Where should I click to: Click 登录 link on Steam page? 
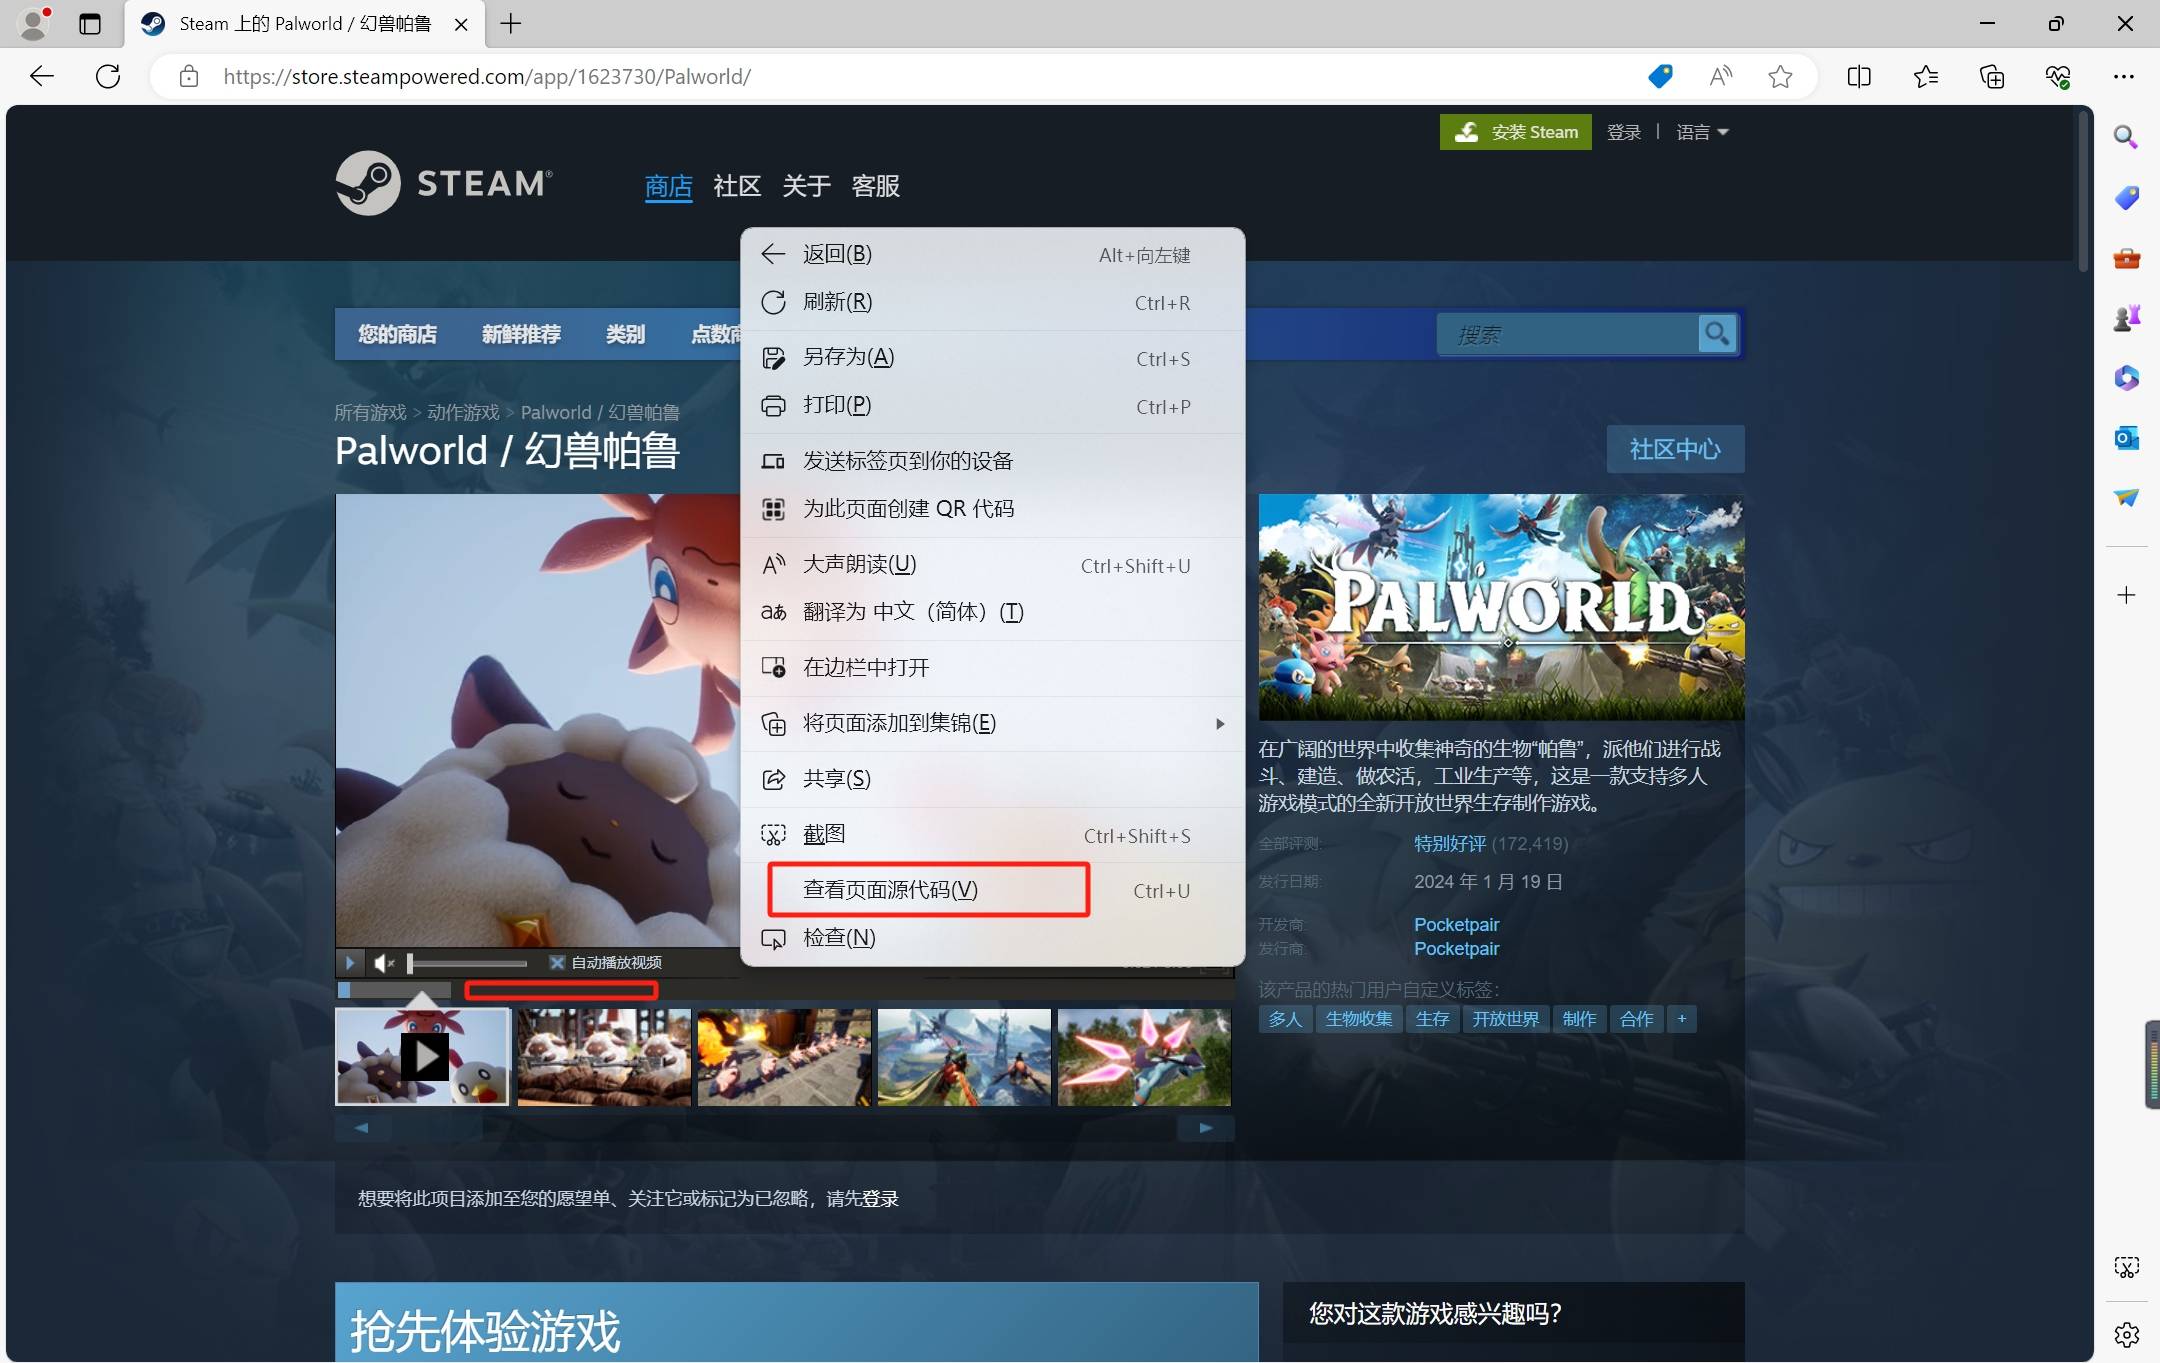click(1625, 130)
